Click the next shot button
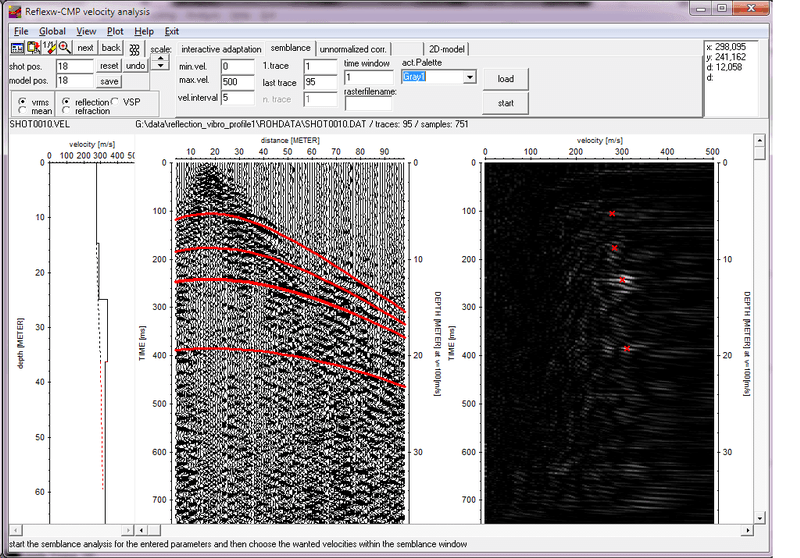Screen dimensions: 800x558 (x=85, y=48)
